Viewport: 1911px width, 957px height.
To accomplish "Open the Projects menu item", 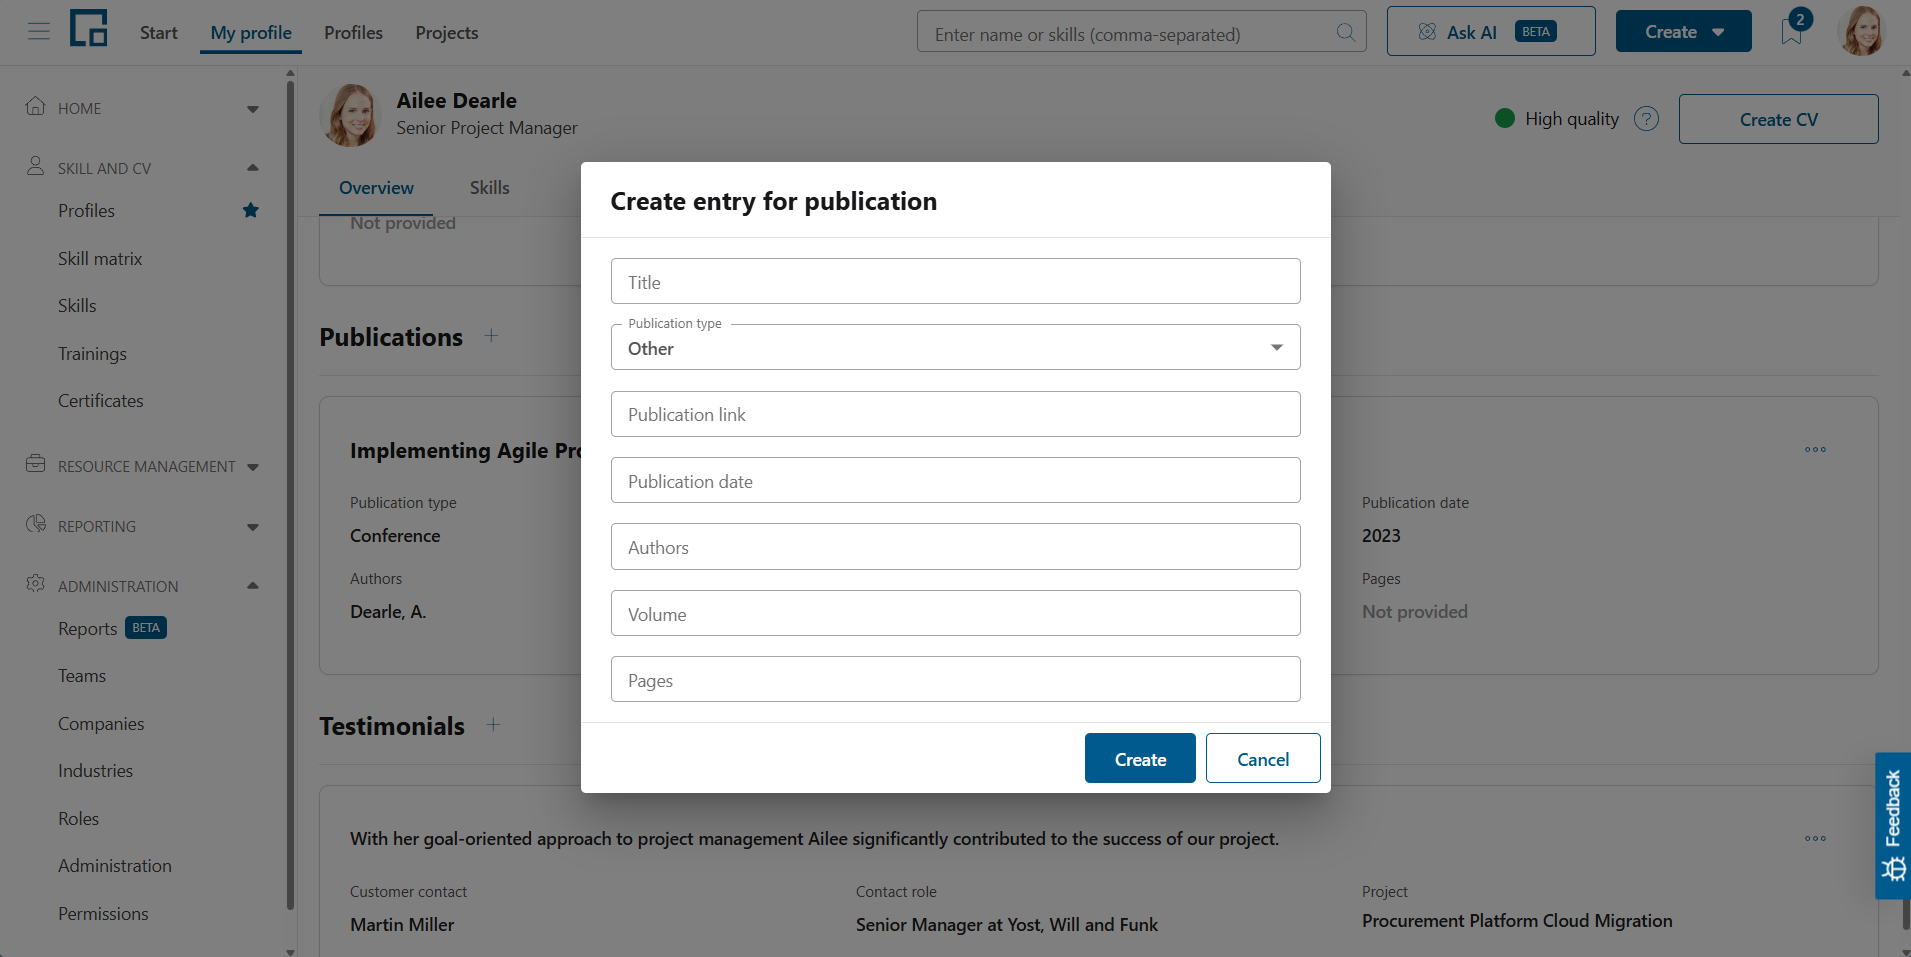I will coord(447,33).
